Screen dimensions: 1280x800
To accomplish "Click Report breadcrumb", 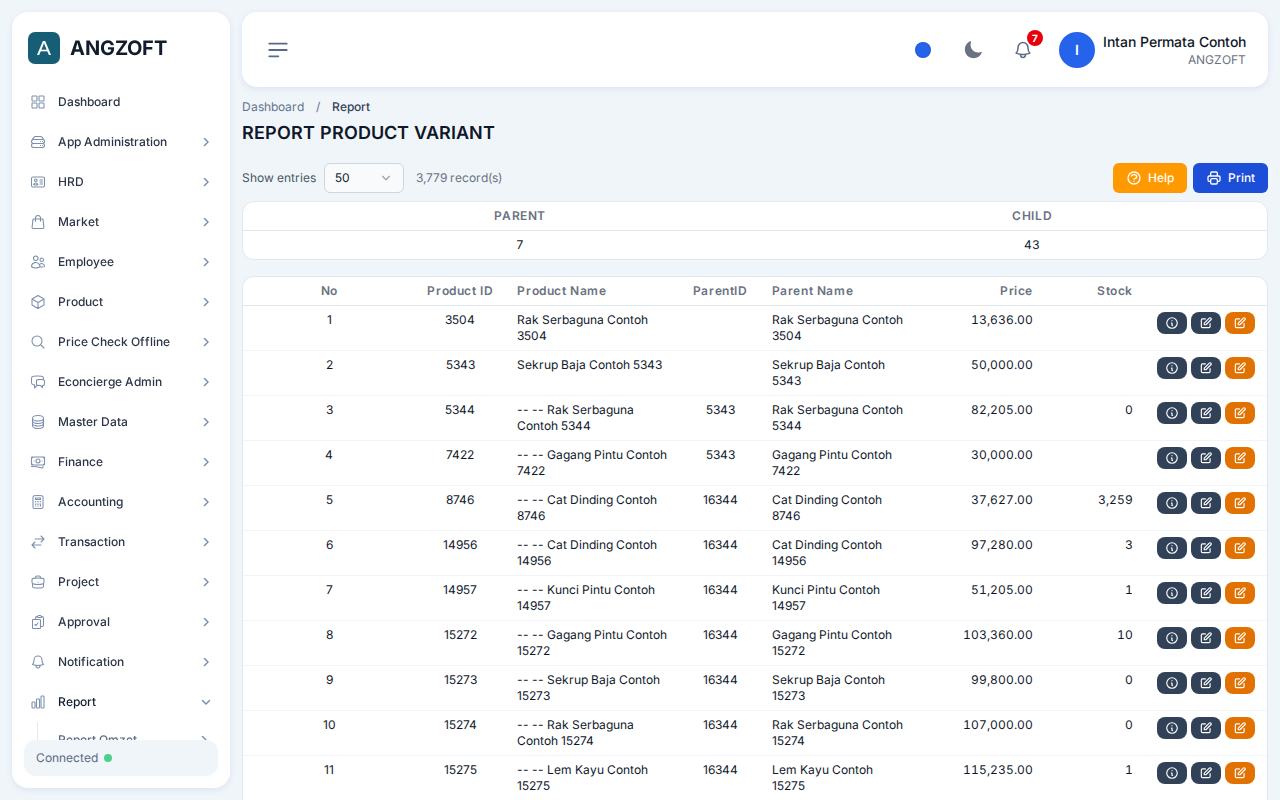I will click(x=351, y=107).
